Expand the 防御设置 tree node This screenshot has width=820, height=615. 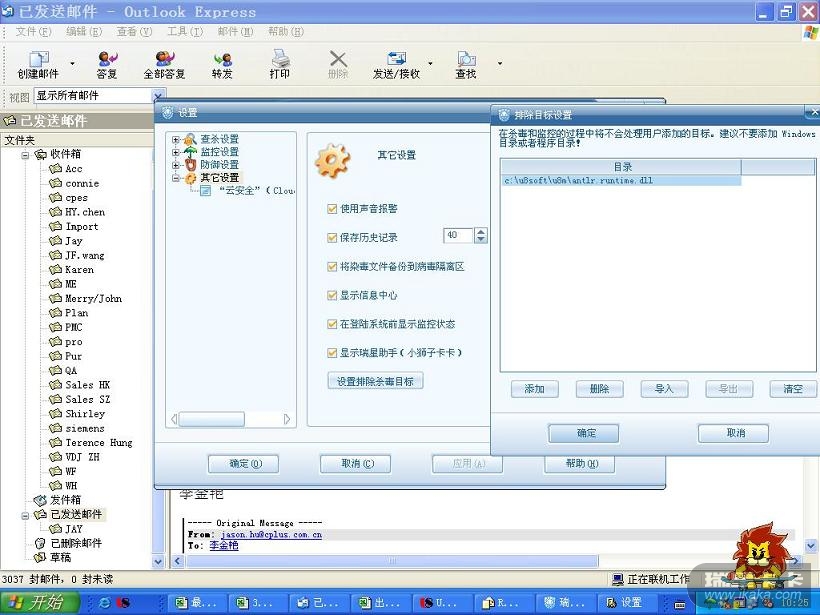(x=176, y=165)
